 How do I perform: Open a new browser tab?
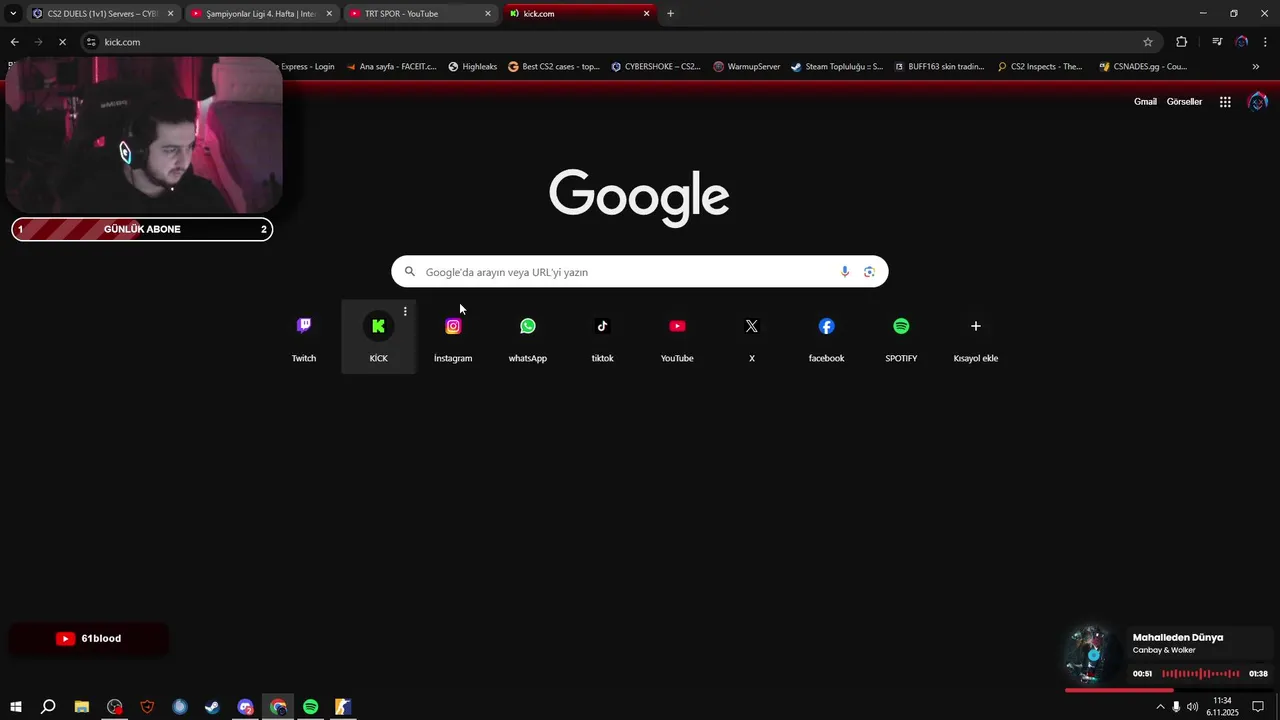pos(670,14)
